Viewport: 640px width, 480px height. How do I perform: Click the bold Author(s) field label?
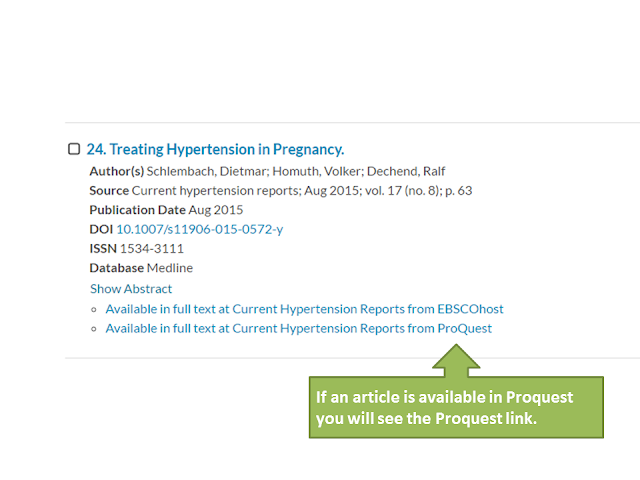pos(116,171)
